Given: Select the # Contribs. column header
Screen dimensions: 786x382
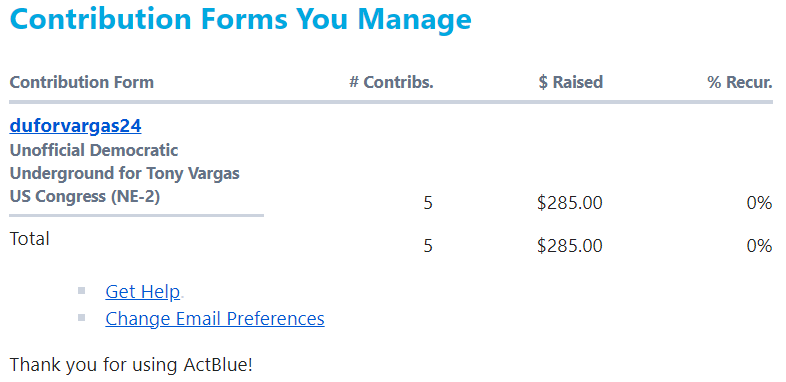Looking at the screenshot, I should pos(391,82).
